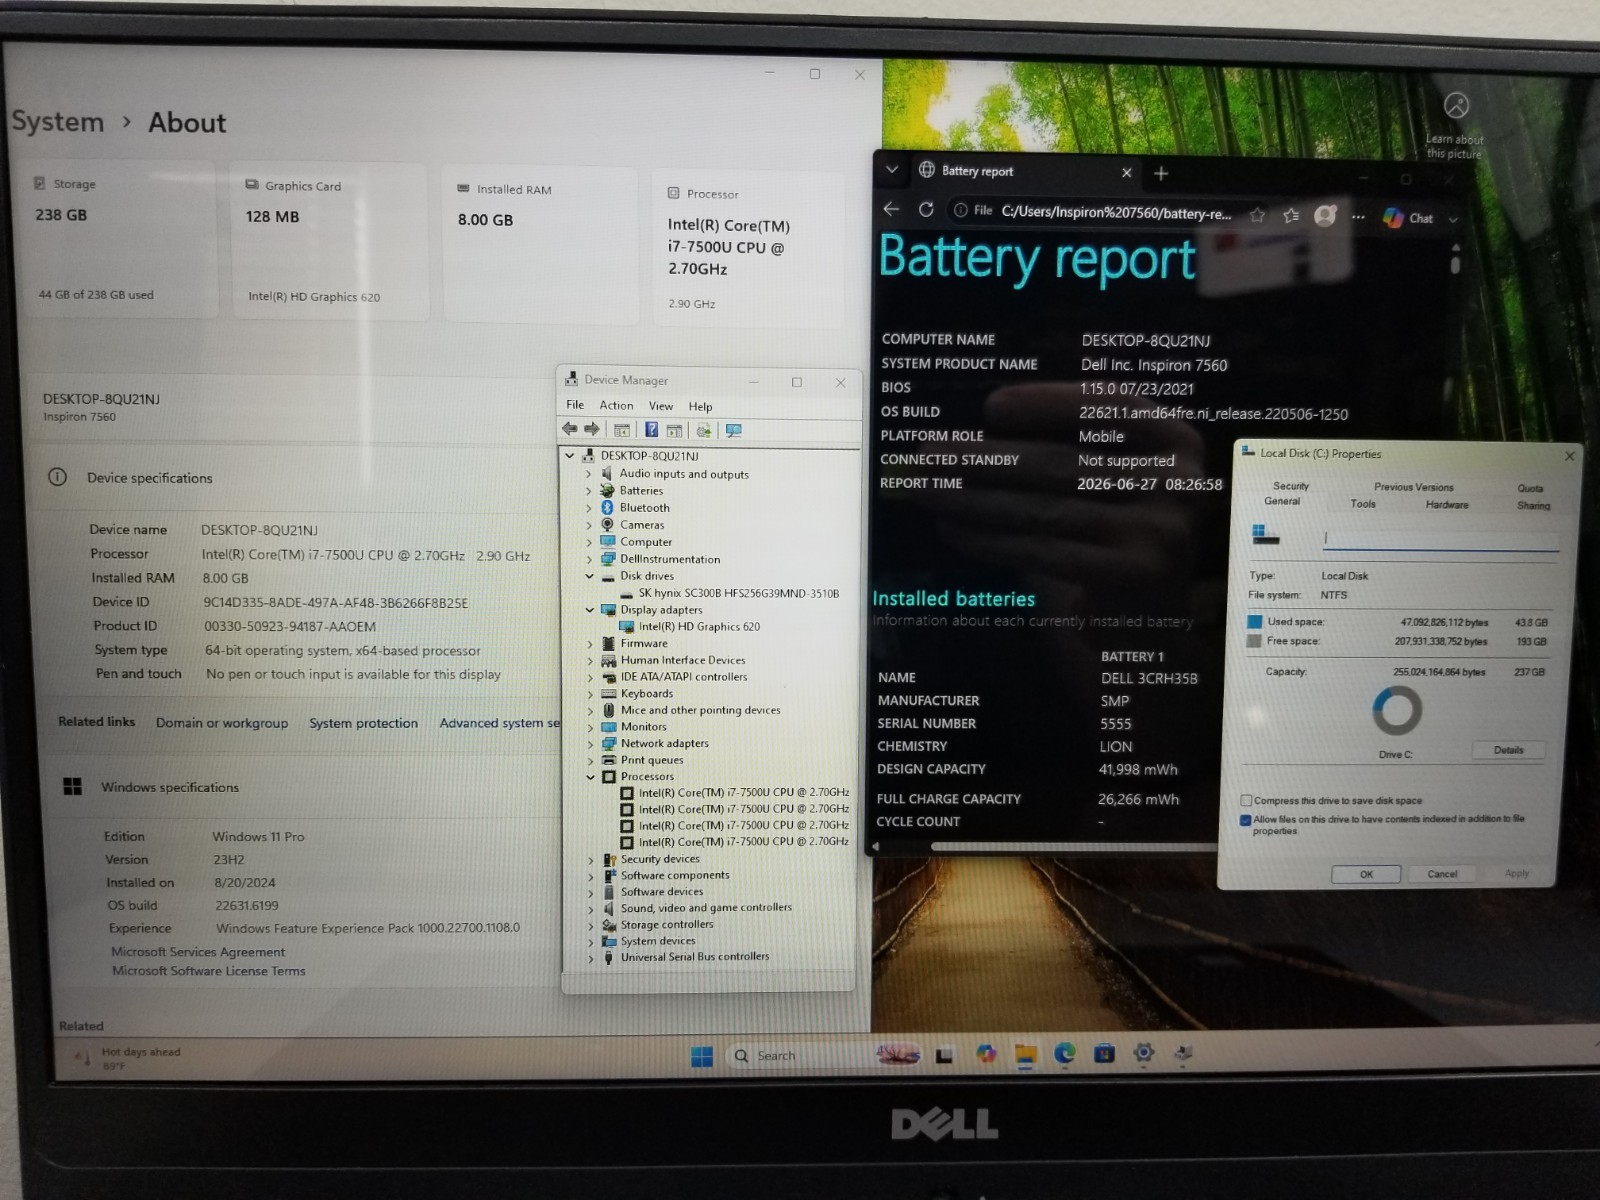Open the Edge Favorites list icon
The height and width of the screenshot is (1200, 1600).
[1291, 215]
